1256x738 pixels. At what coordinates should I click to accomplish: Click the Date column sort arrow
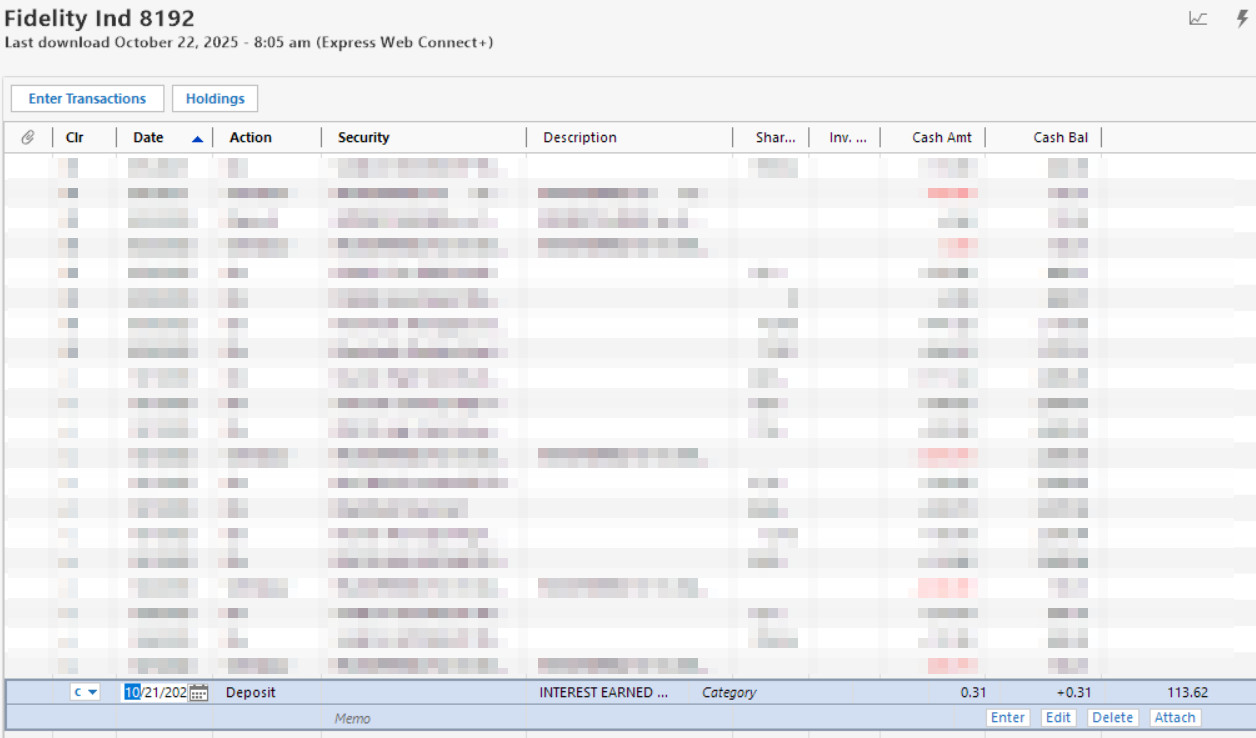click(x=197, y=139)
